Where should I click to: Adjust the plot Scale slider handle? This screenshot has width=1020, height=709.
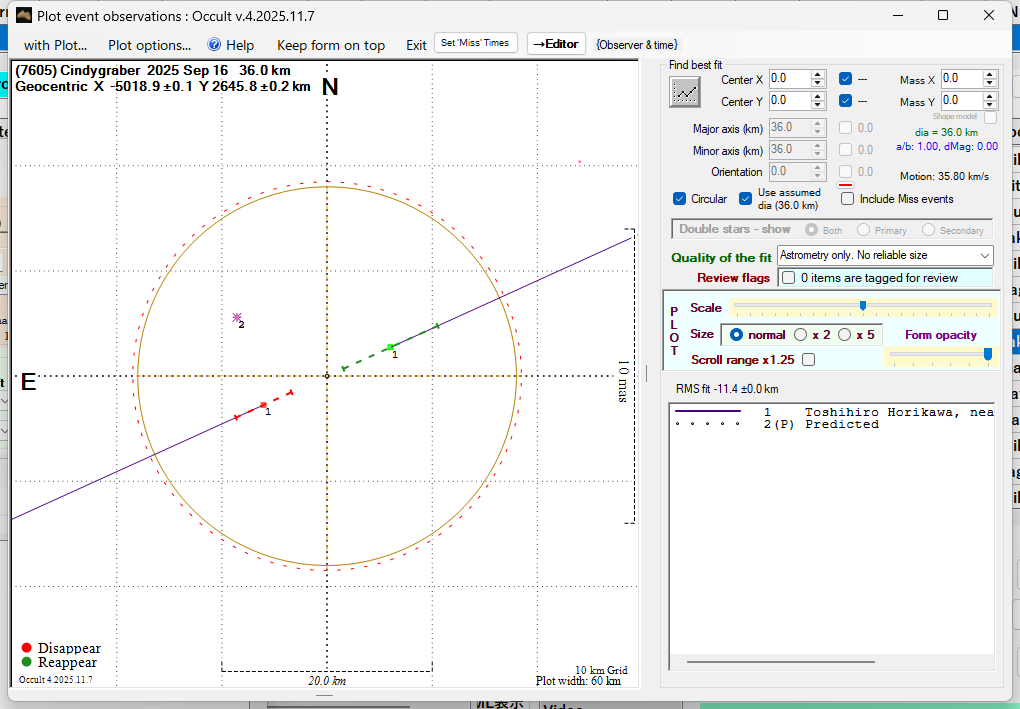pyautogui.click(x=862, y=306)
